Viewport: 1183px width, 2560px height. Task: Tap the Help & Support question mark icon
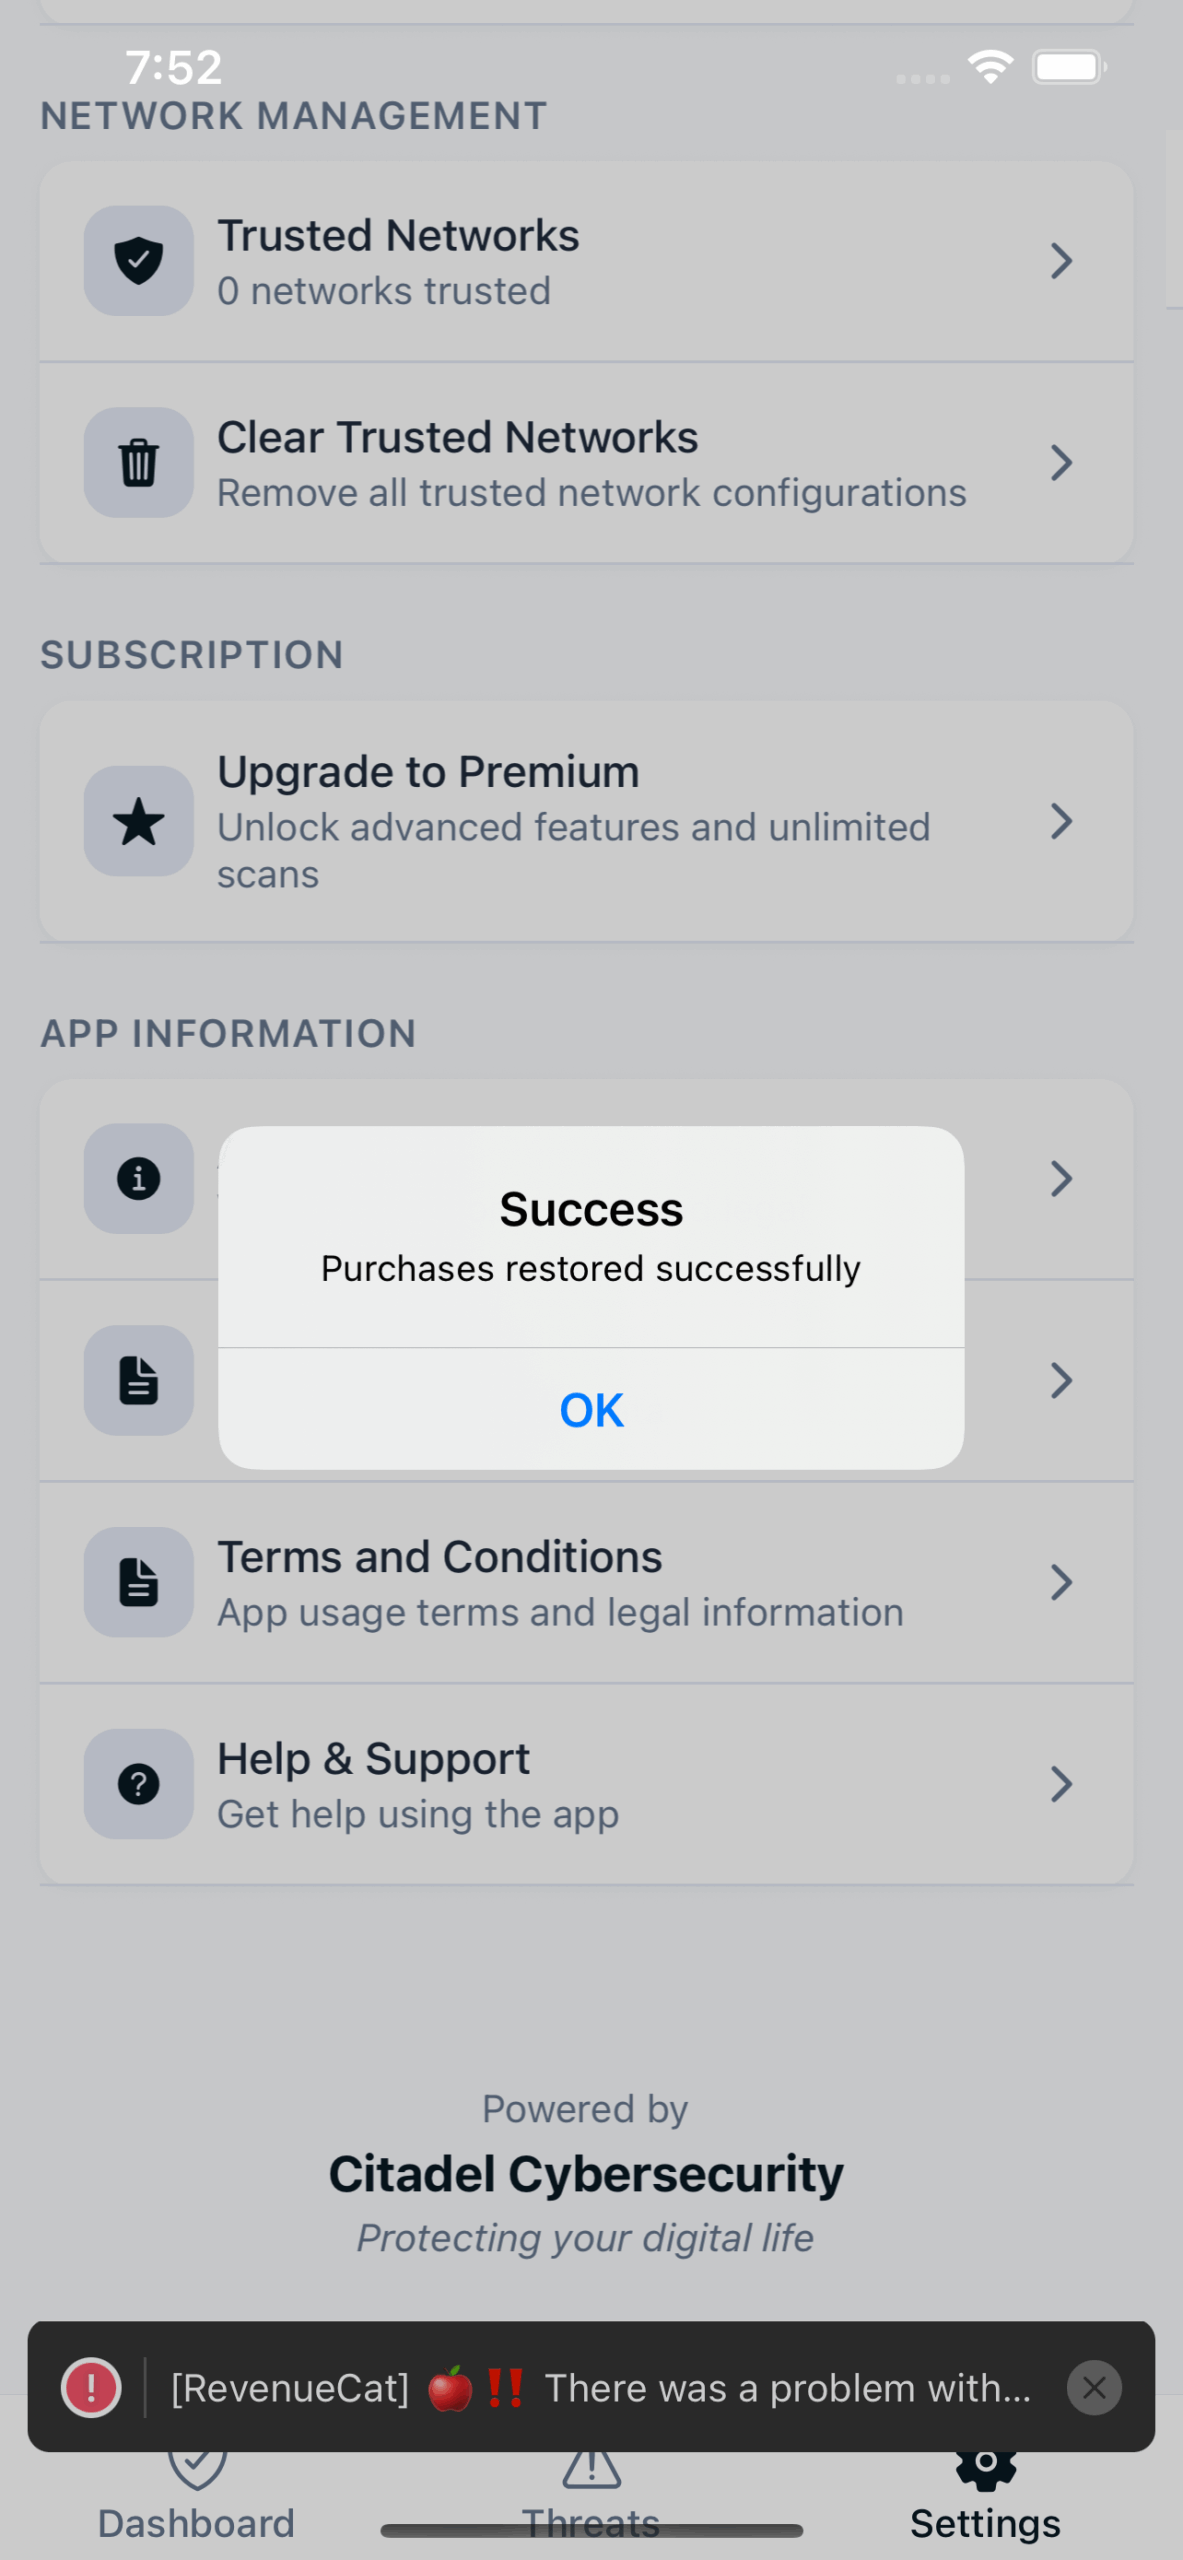point(138,1784)
